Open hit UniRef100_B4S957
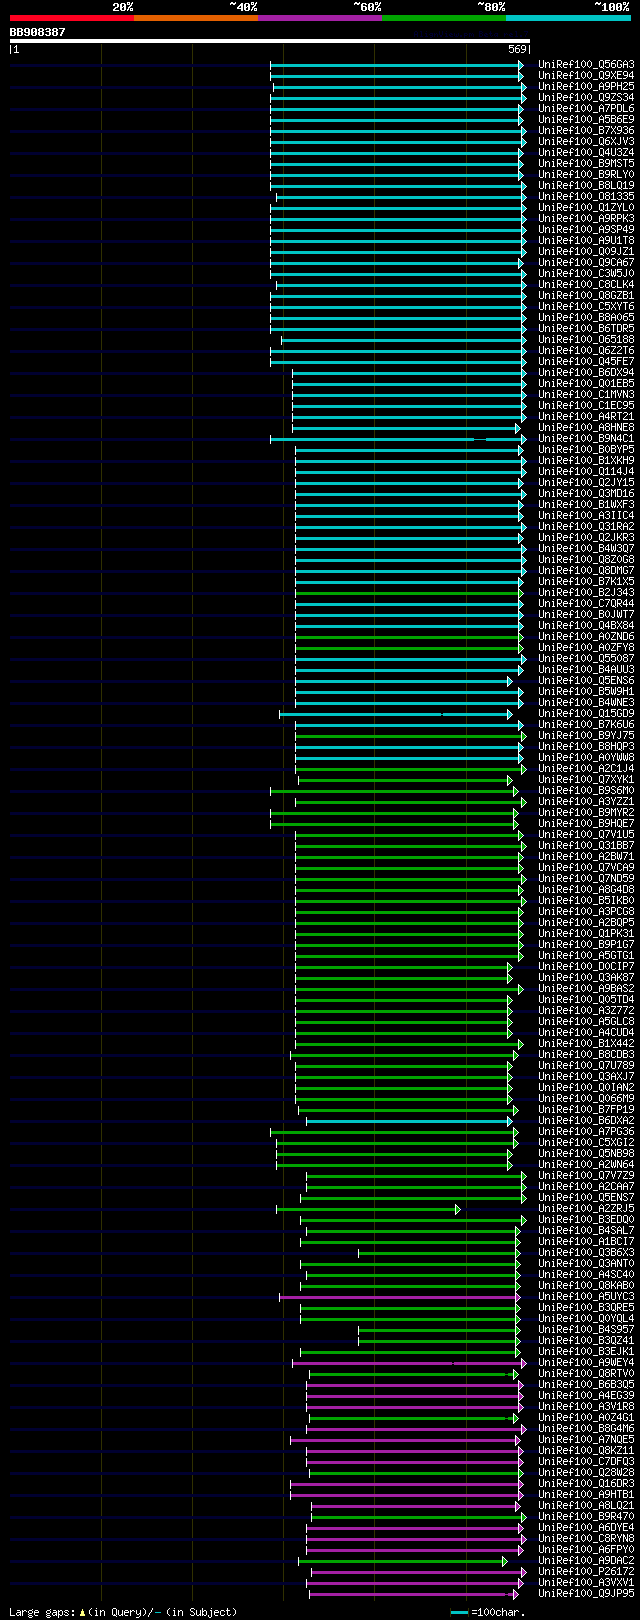640x1620 pixels. click(x=586, y=1329)
